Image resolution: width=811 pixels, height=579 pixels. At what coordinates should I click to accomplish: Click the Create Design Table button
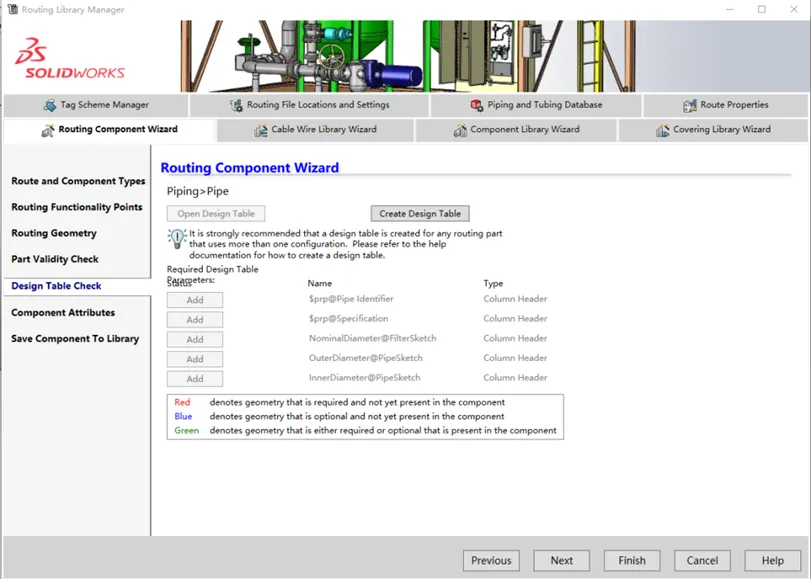420,214
